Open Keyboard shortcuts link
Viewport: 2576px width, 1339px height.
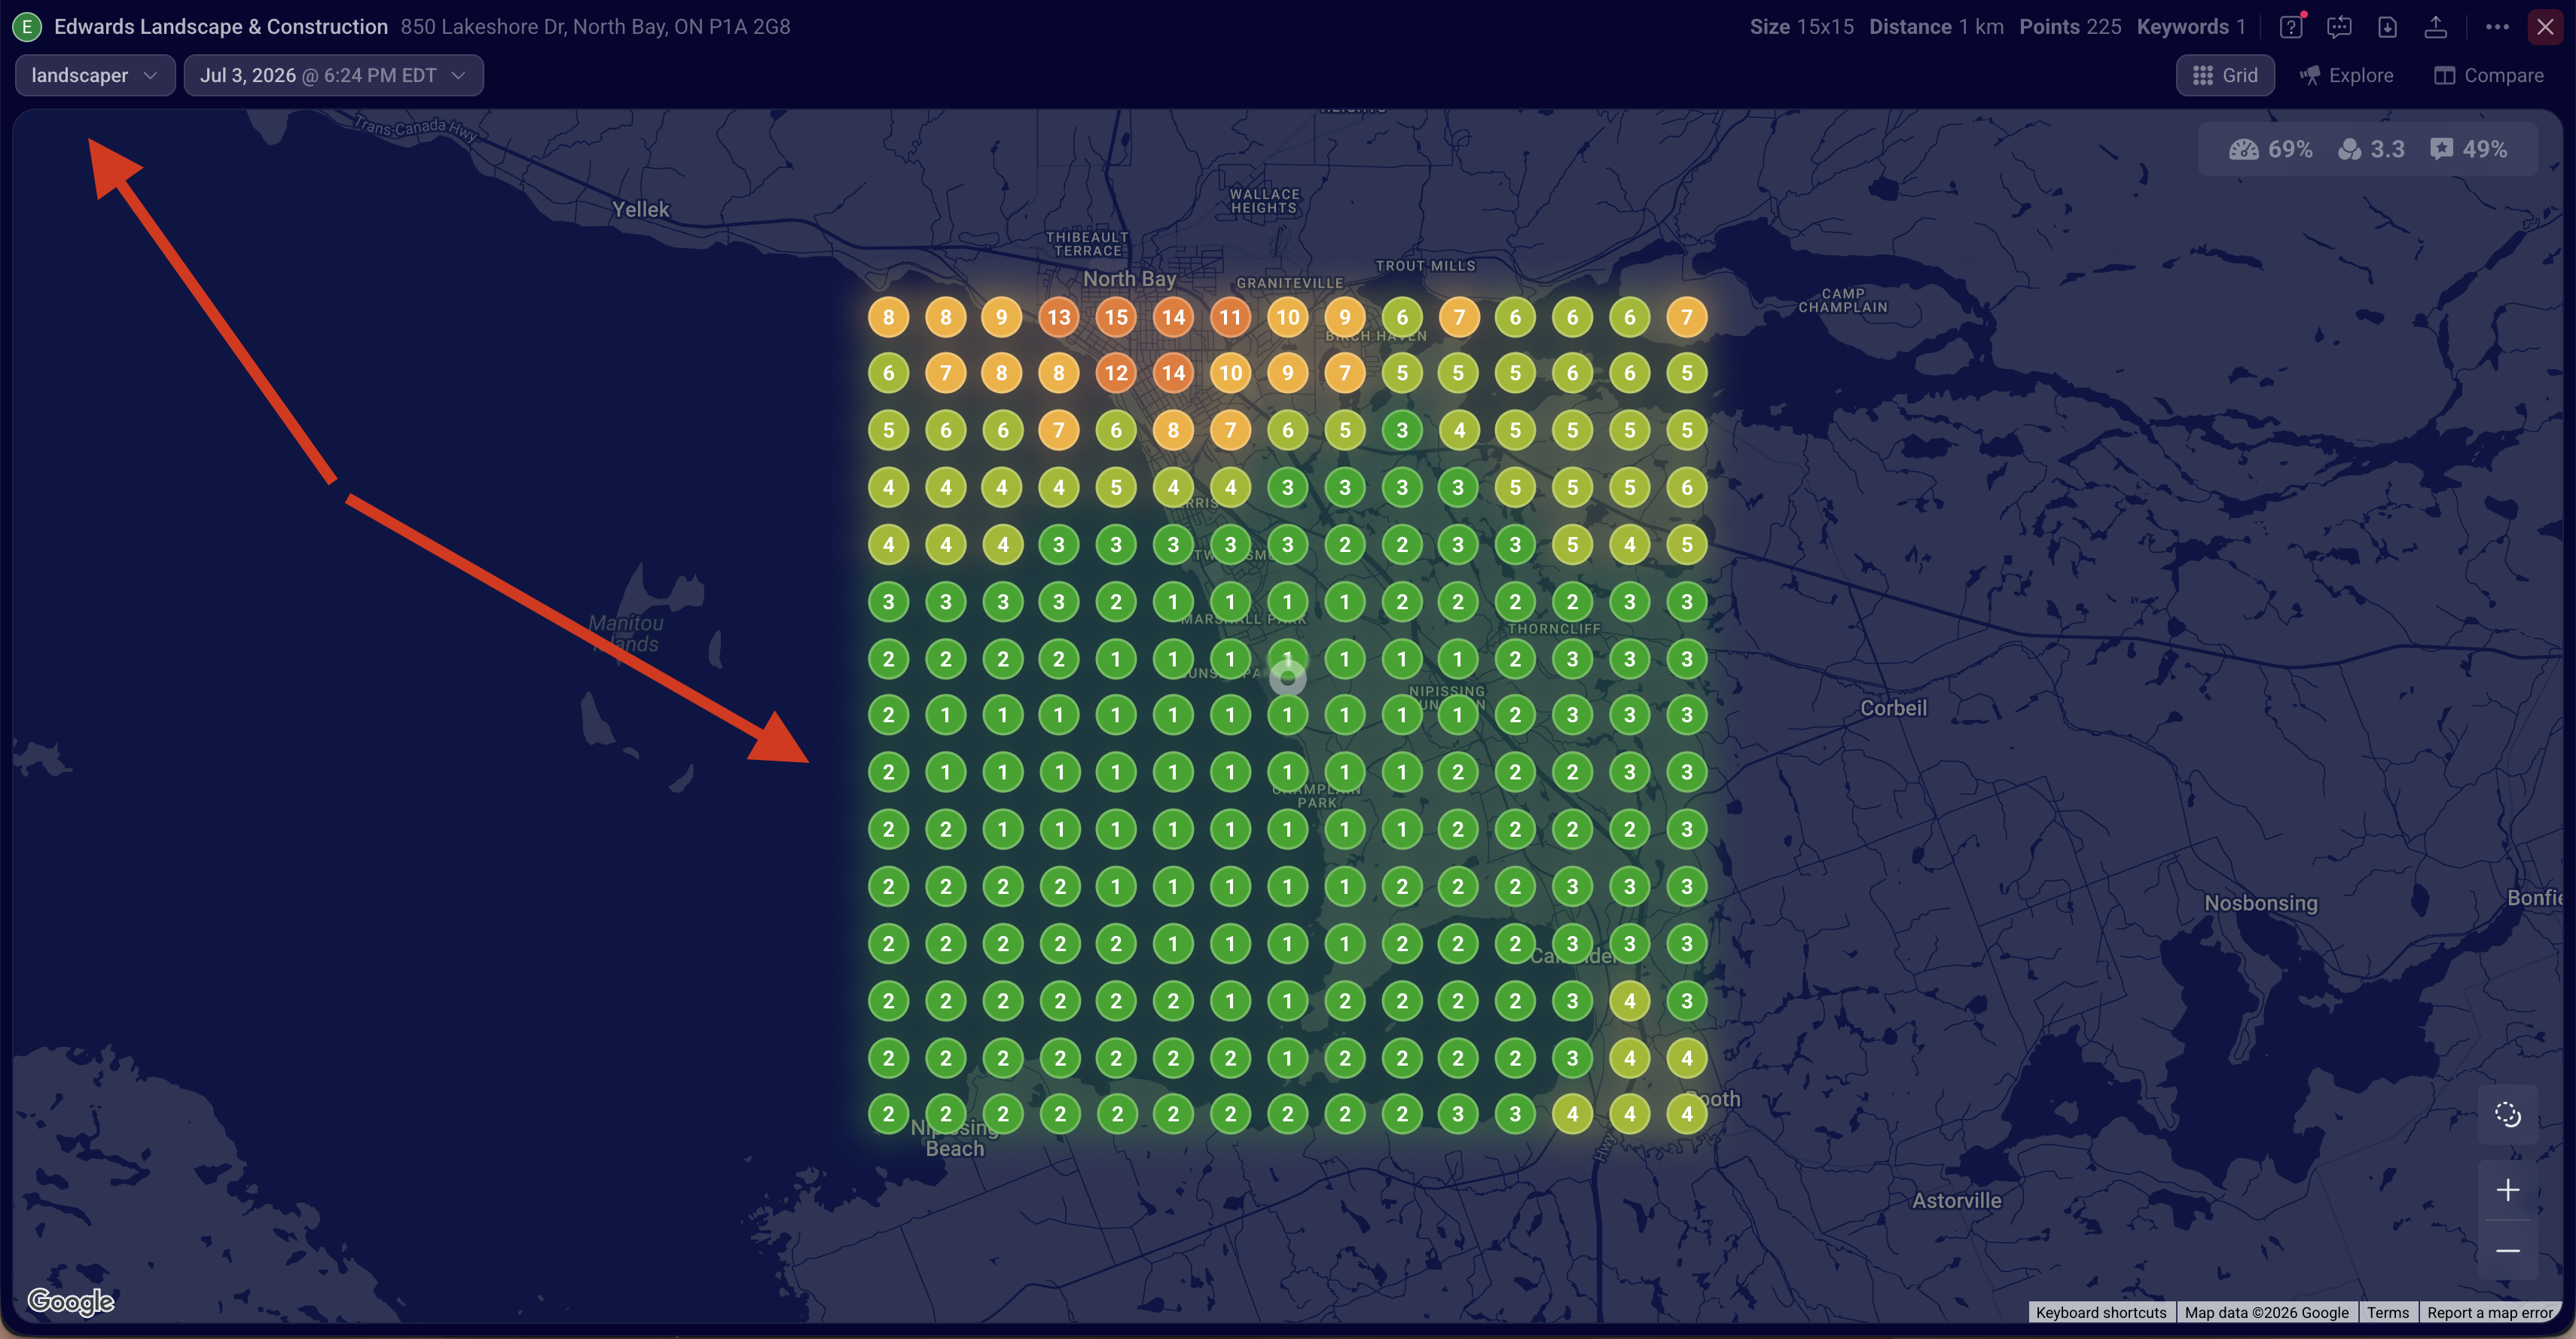(x=2101, y=1313)
